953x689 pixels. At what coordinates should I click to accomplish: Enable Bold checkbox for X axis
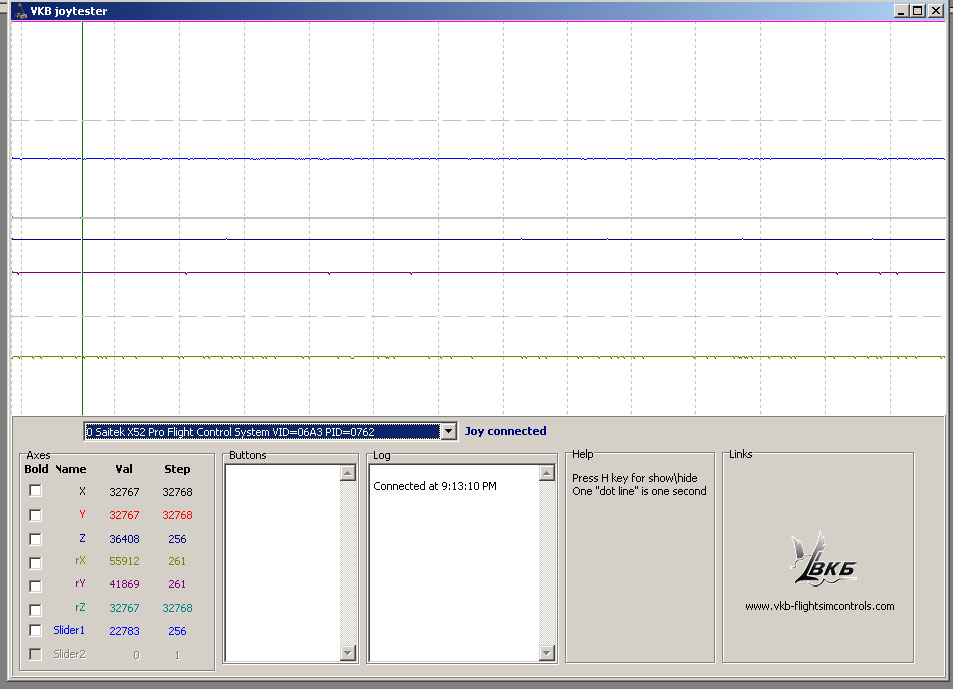(x=36, y=491)
